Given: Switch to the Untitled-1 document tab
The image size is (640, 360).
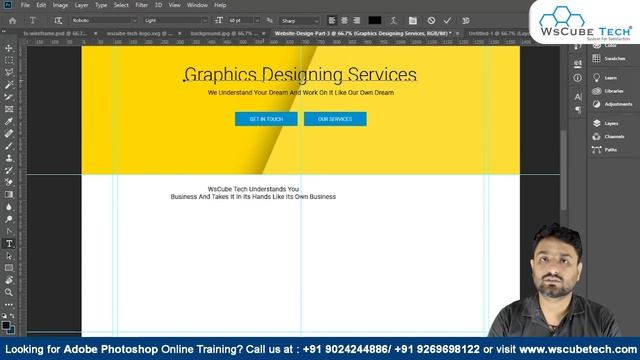Looking at the screenshot, I should 499,33.
